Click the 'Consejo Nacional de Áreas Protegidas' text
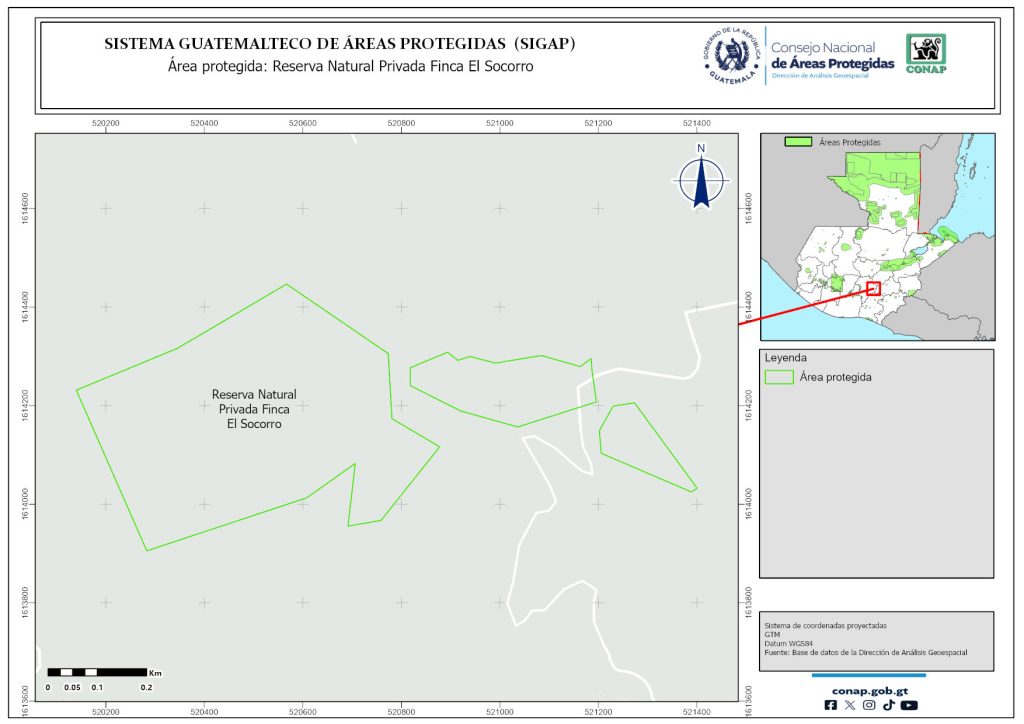 tap(832, 56)
